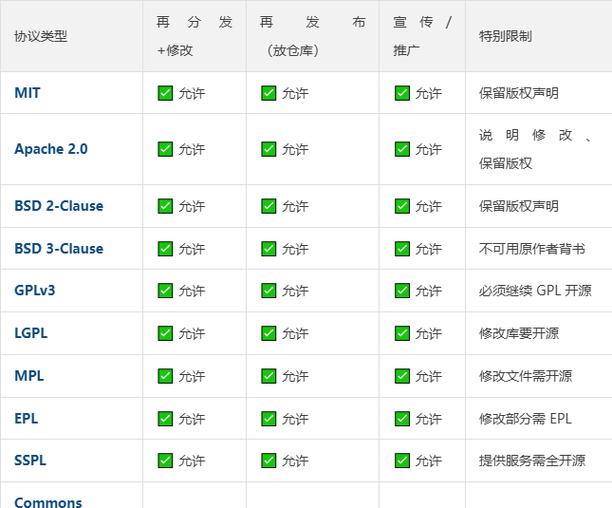
Task: Click 允许 text in Apache 2.0 宣传/推广 cell
Action: pos(428,149)
